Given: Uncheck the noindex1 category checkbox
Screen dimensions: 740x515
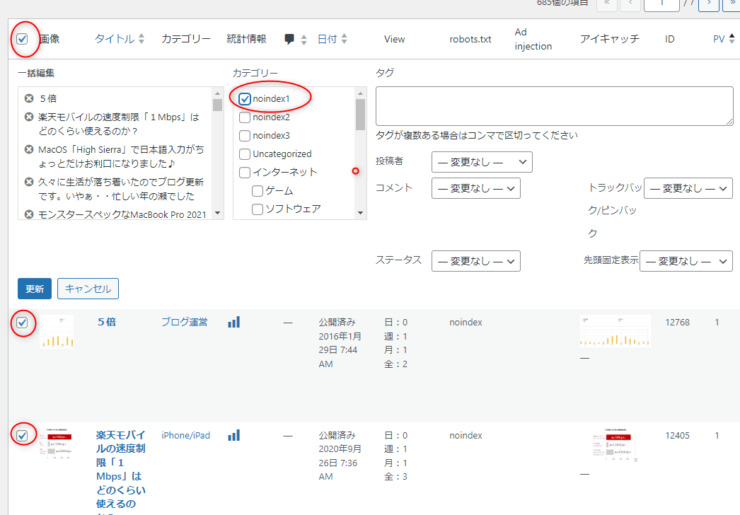Looking at the screenshot, I should (245, 99).
